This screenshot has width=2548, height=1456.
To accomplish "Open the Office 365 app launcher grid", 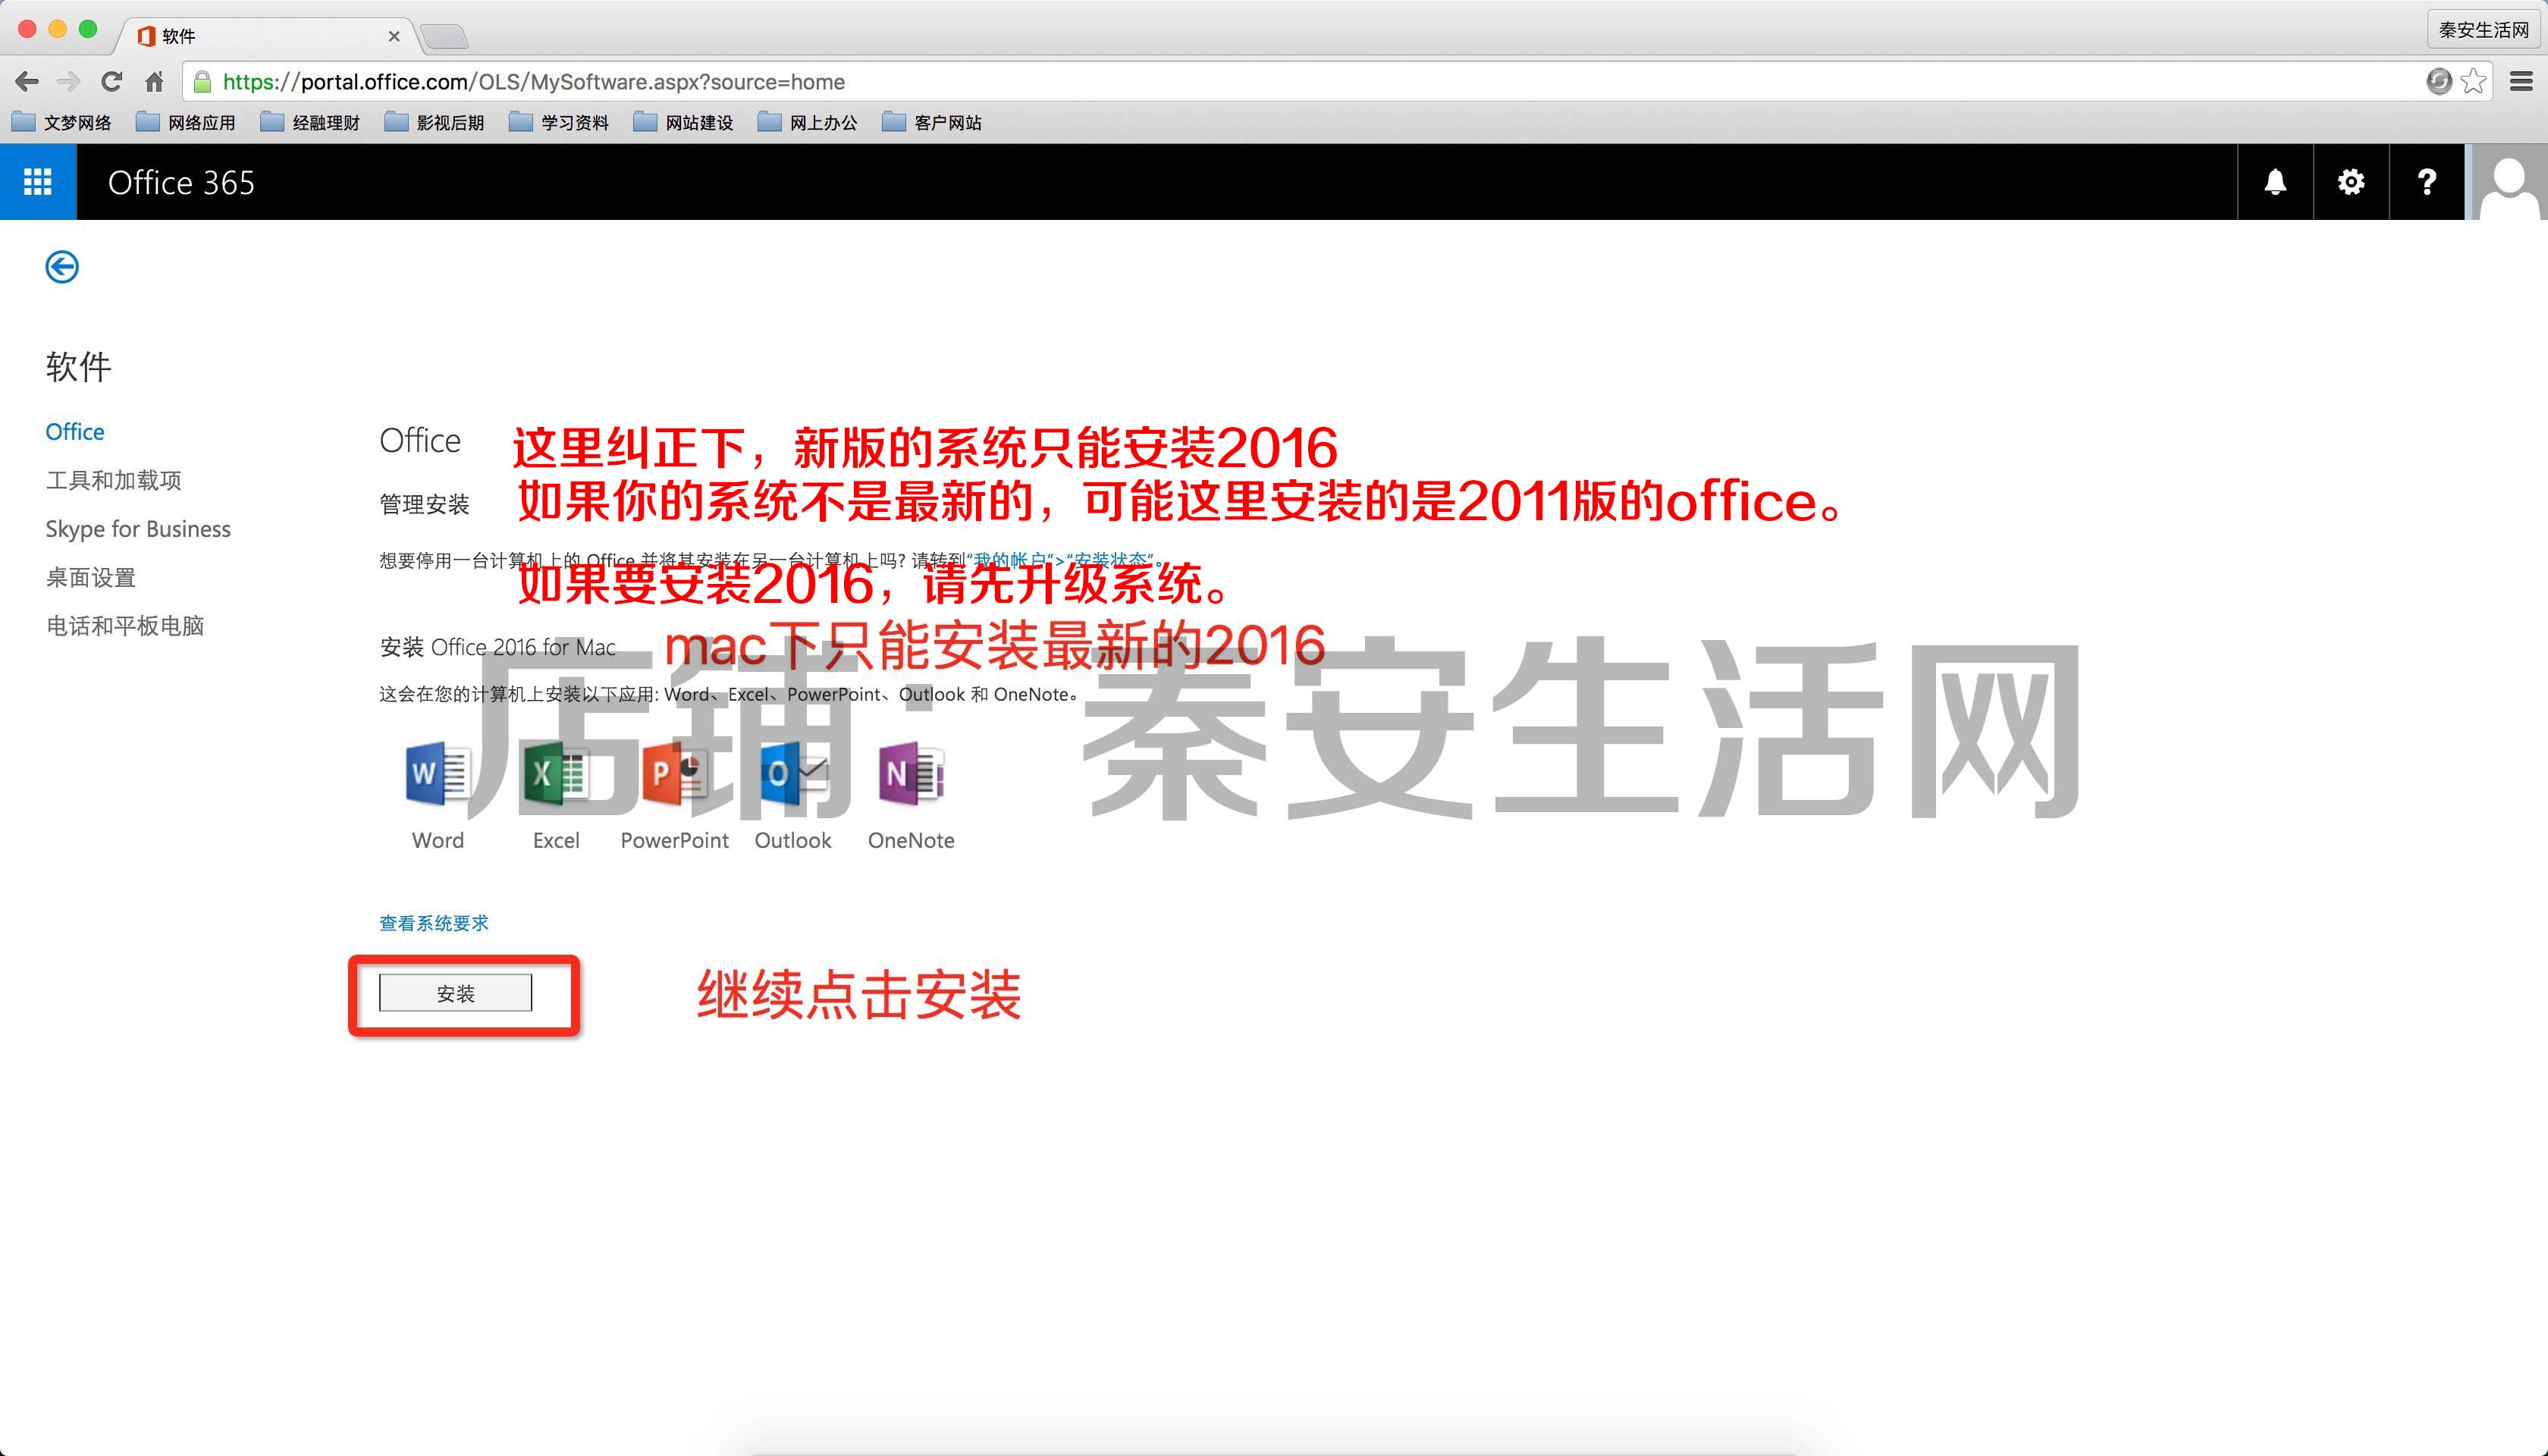I will click(38, 182).
